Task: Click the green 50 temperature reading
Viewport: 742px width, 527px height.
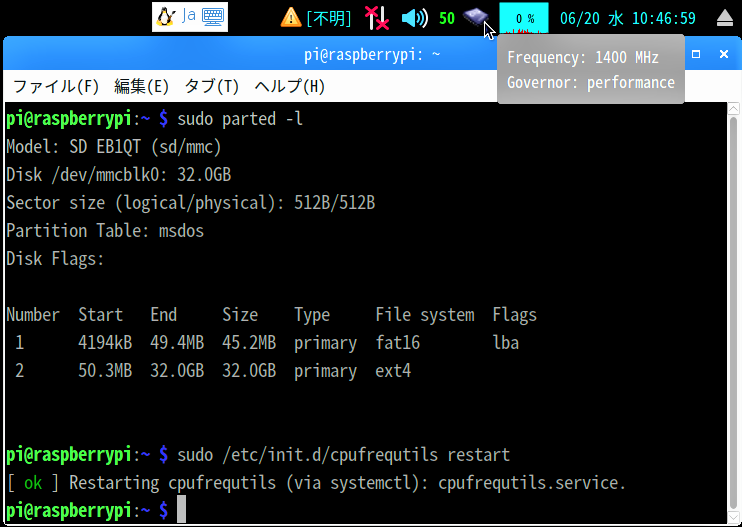Action: 447,18
